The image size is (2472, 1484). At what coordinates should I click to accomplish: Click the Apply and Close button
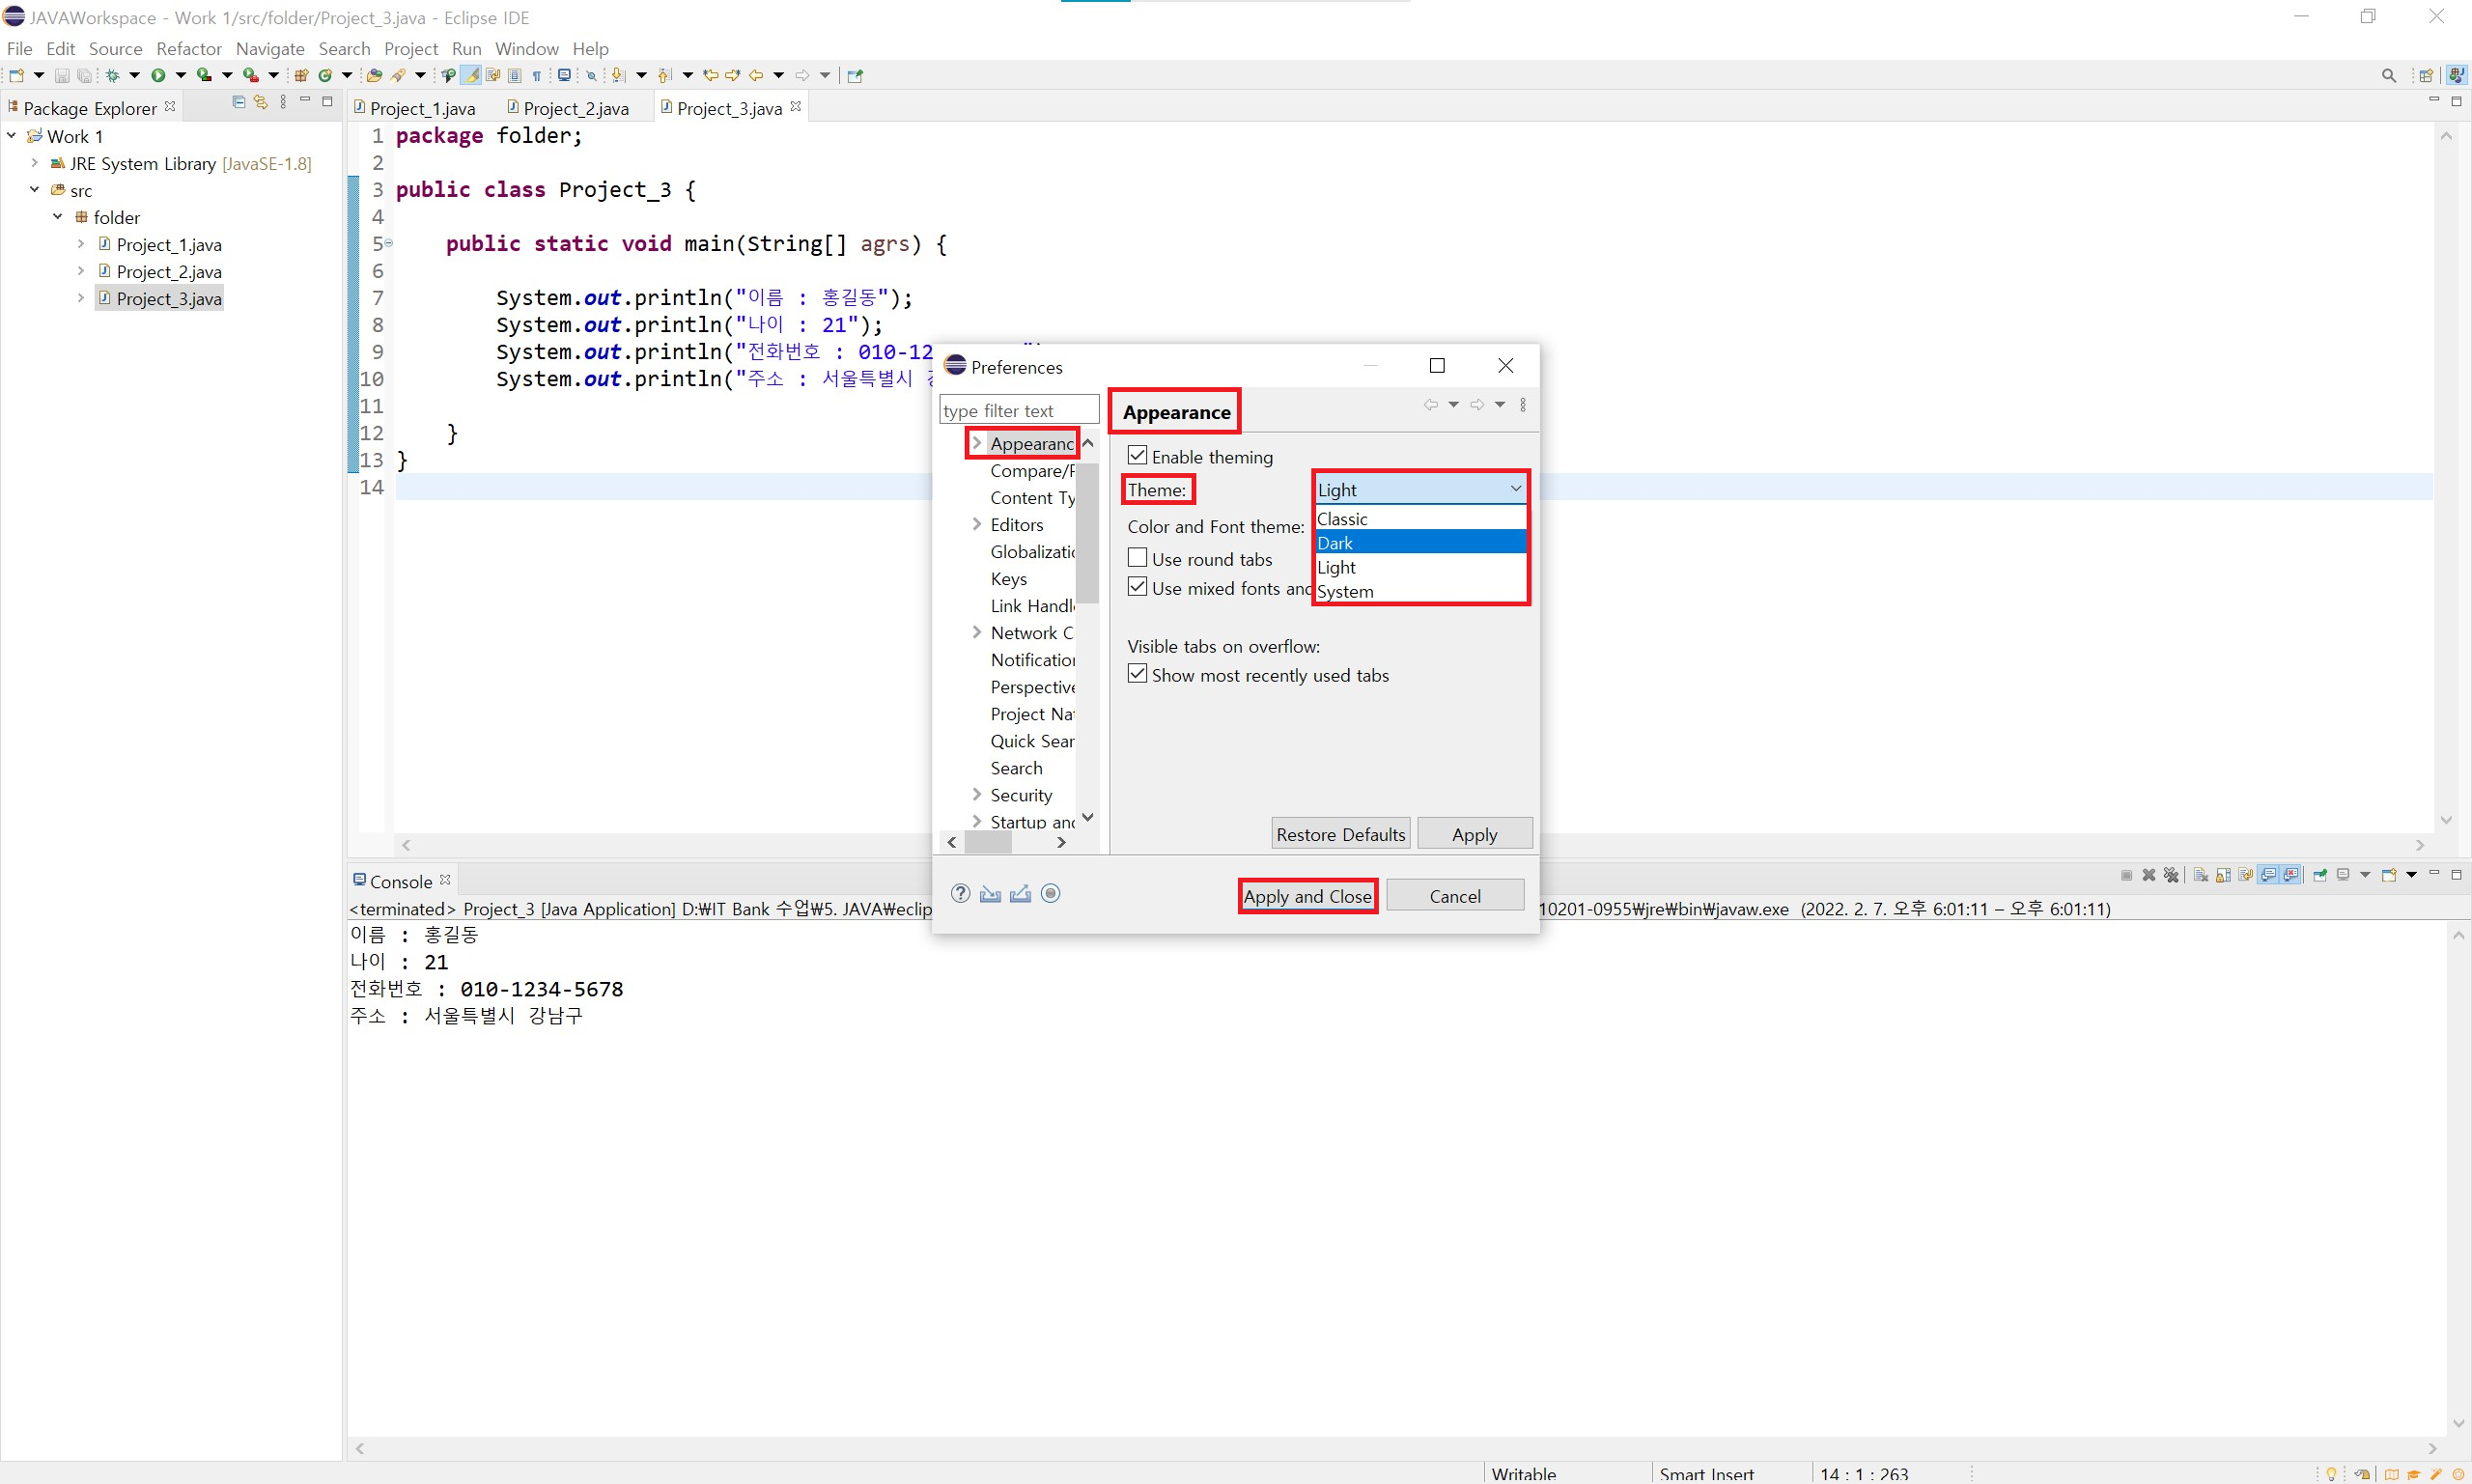[x=1307, y=896]
